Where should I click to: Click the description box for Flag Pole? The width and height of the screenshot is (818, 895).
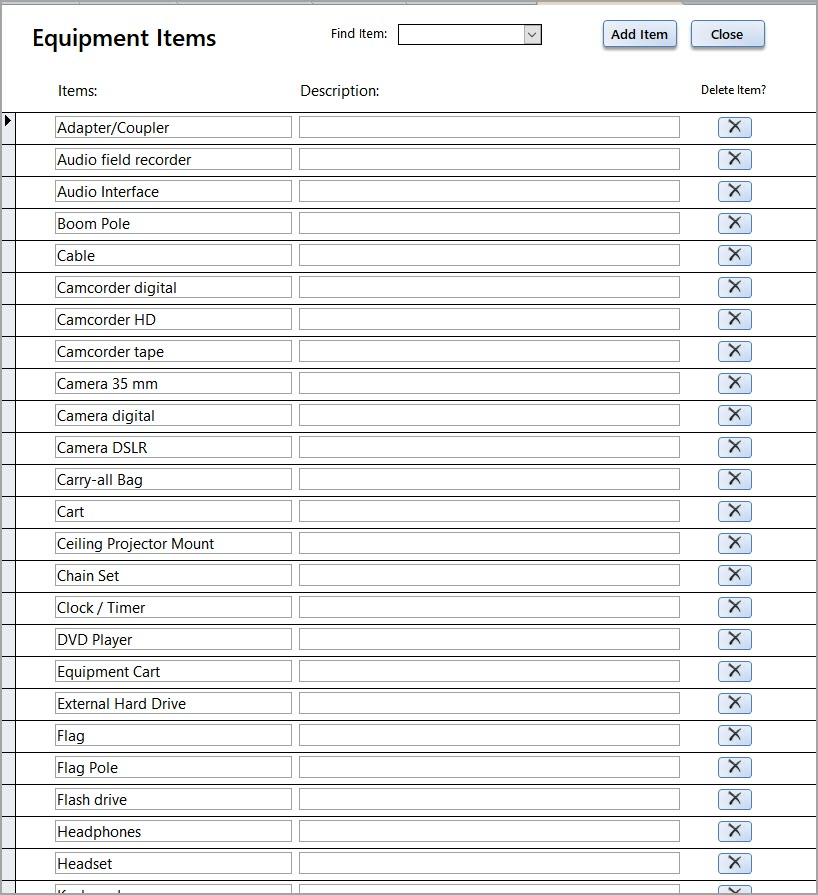[489, 767]
